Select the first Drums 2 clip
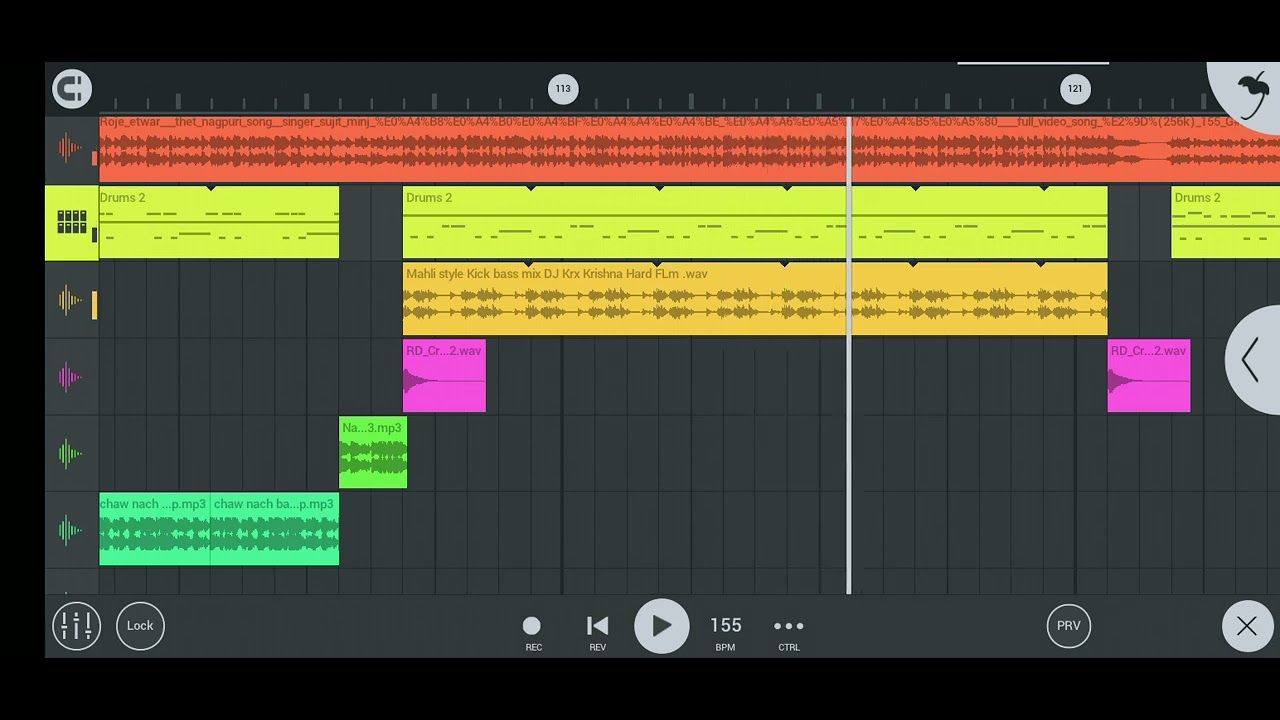 coord(219,223)
